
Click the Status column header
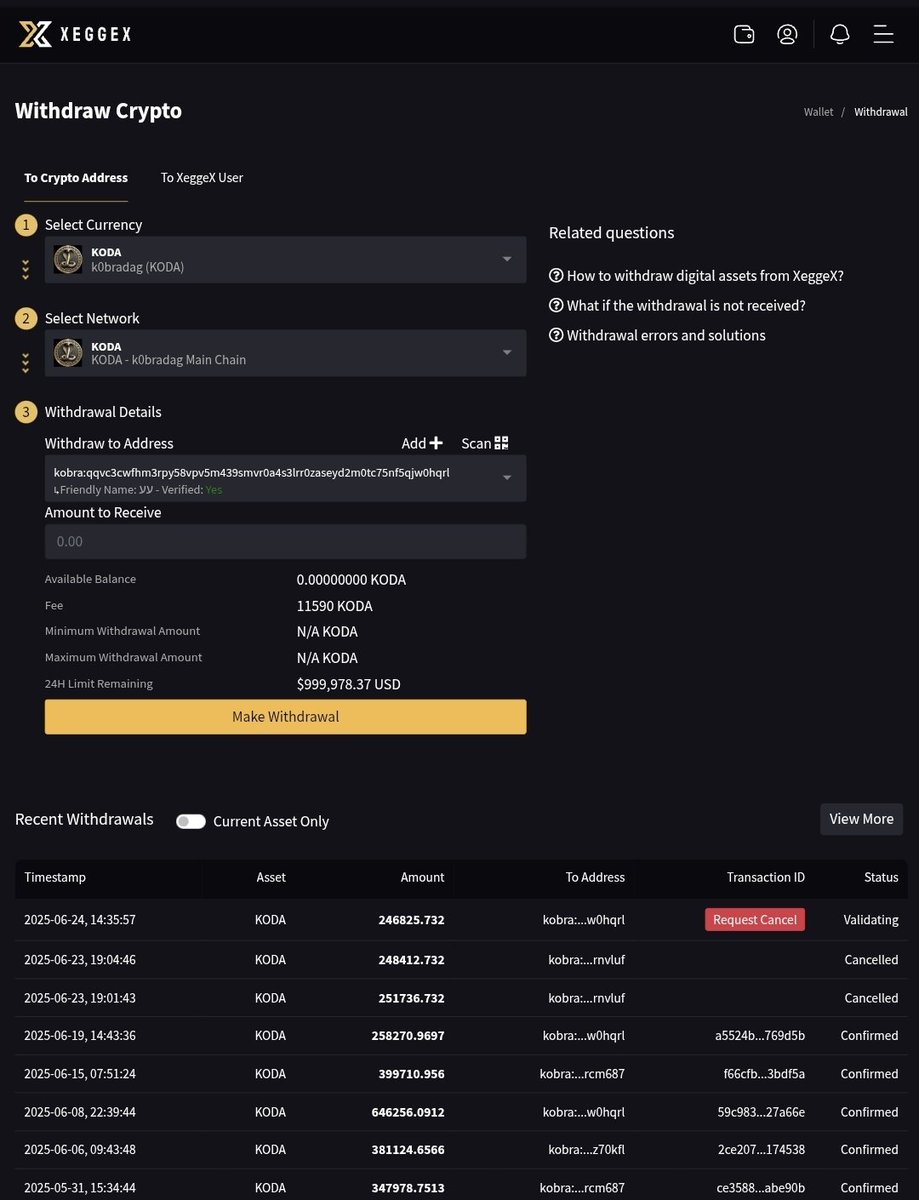[x=881, y=877]
